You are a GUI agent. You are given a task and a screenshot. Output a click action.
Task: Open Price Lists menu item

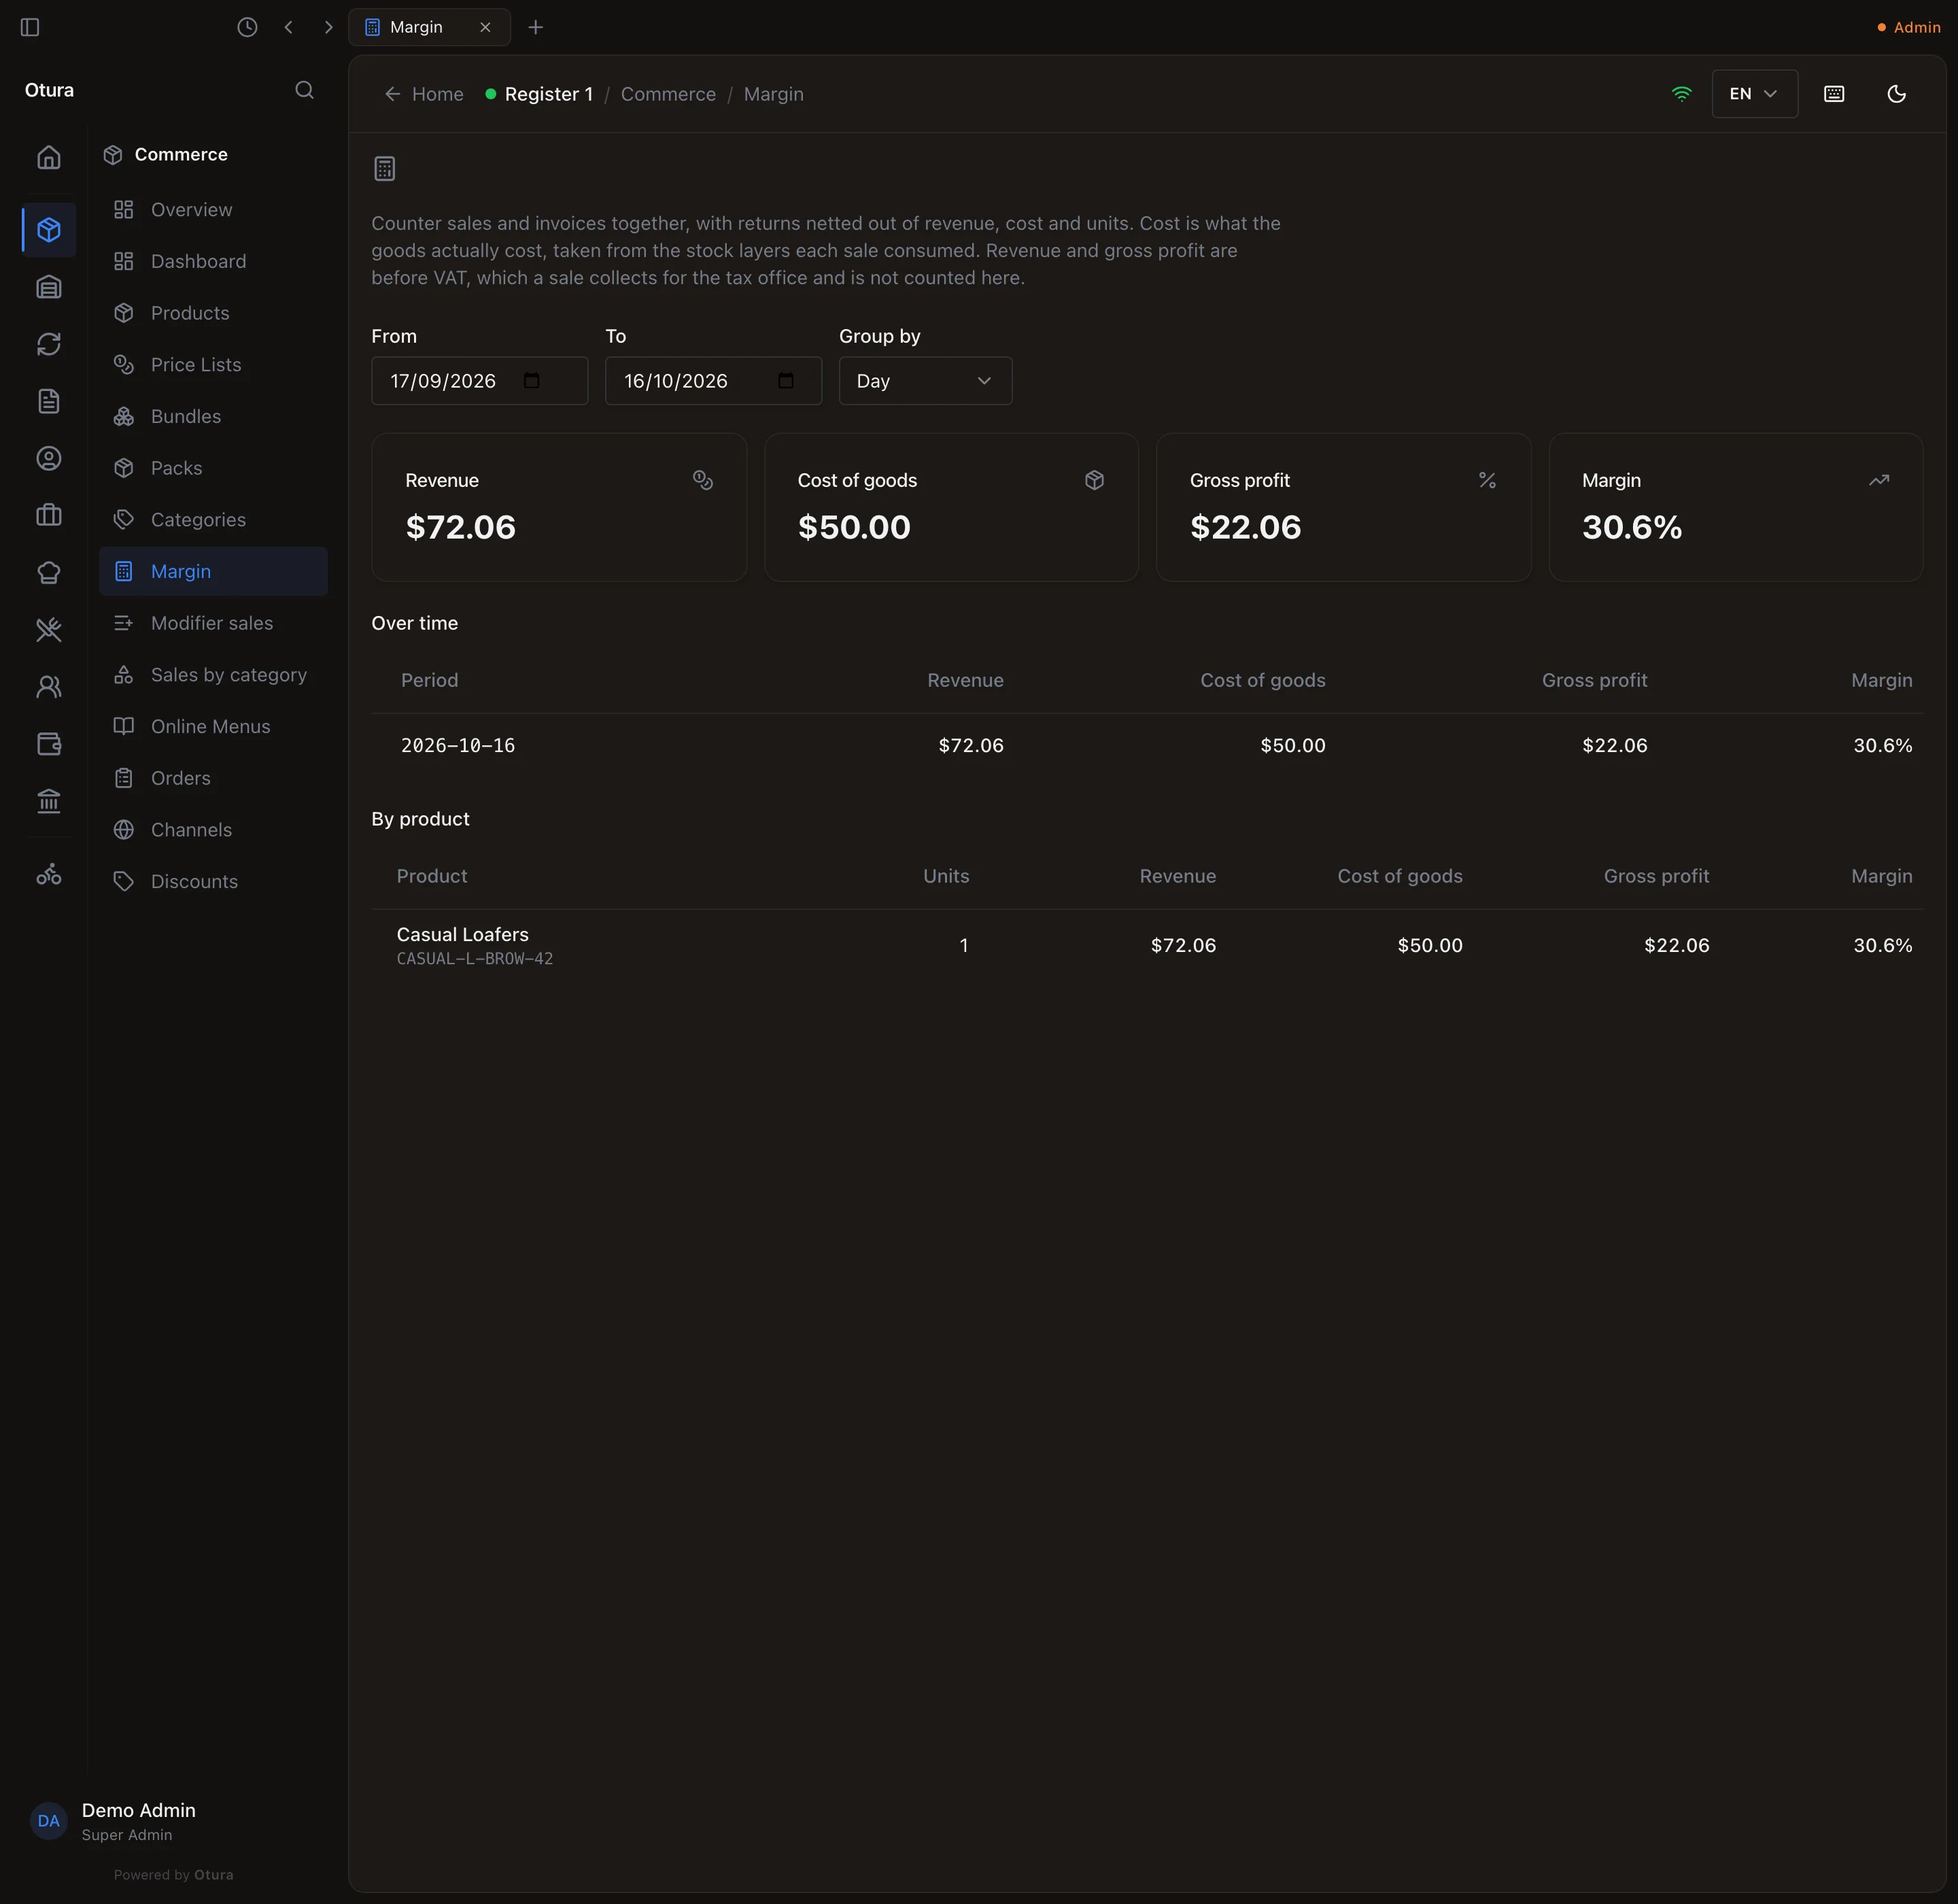[213, 365]
